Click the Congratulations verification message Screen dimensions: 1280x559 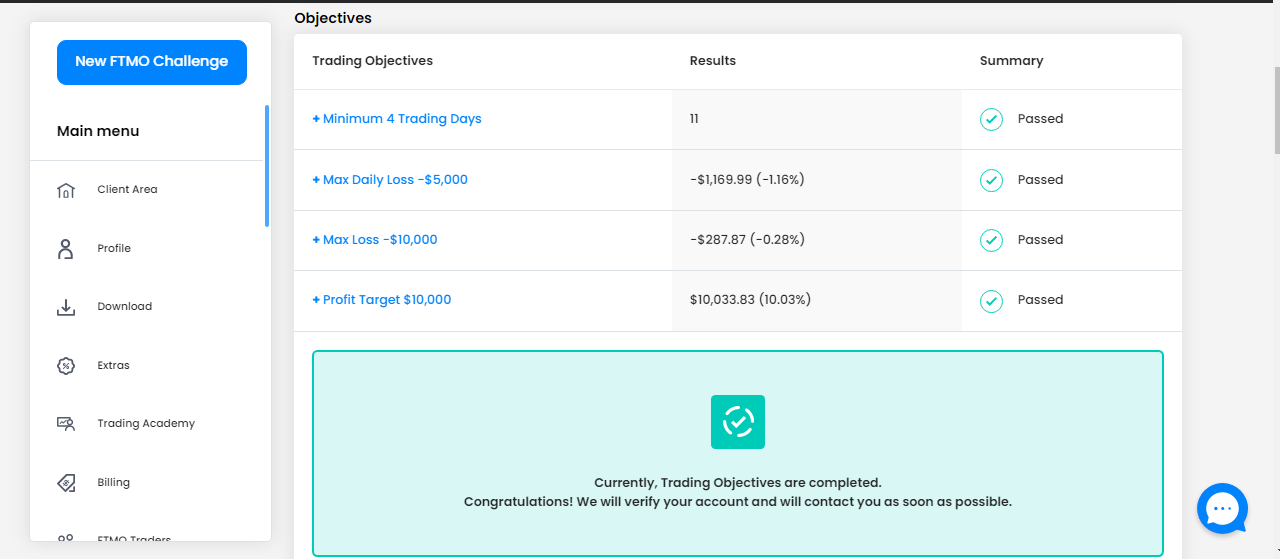point(738,502)
